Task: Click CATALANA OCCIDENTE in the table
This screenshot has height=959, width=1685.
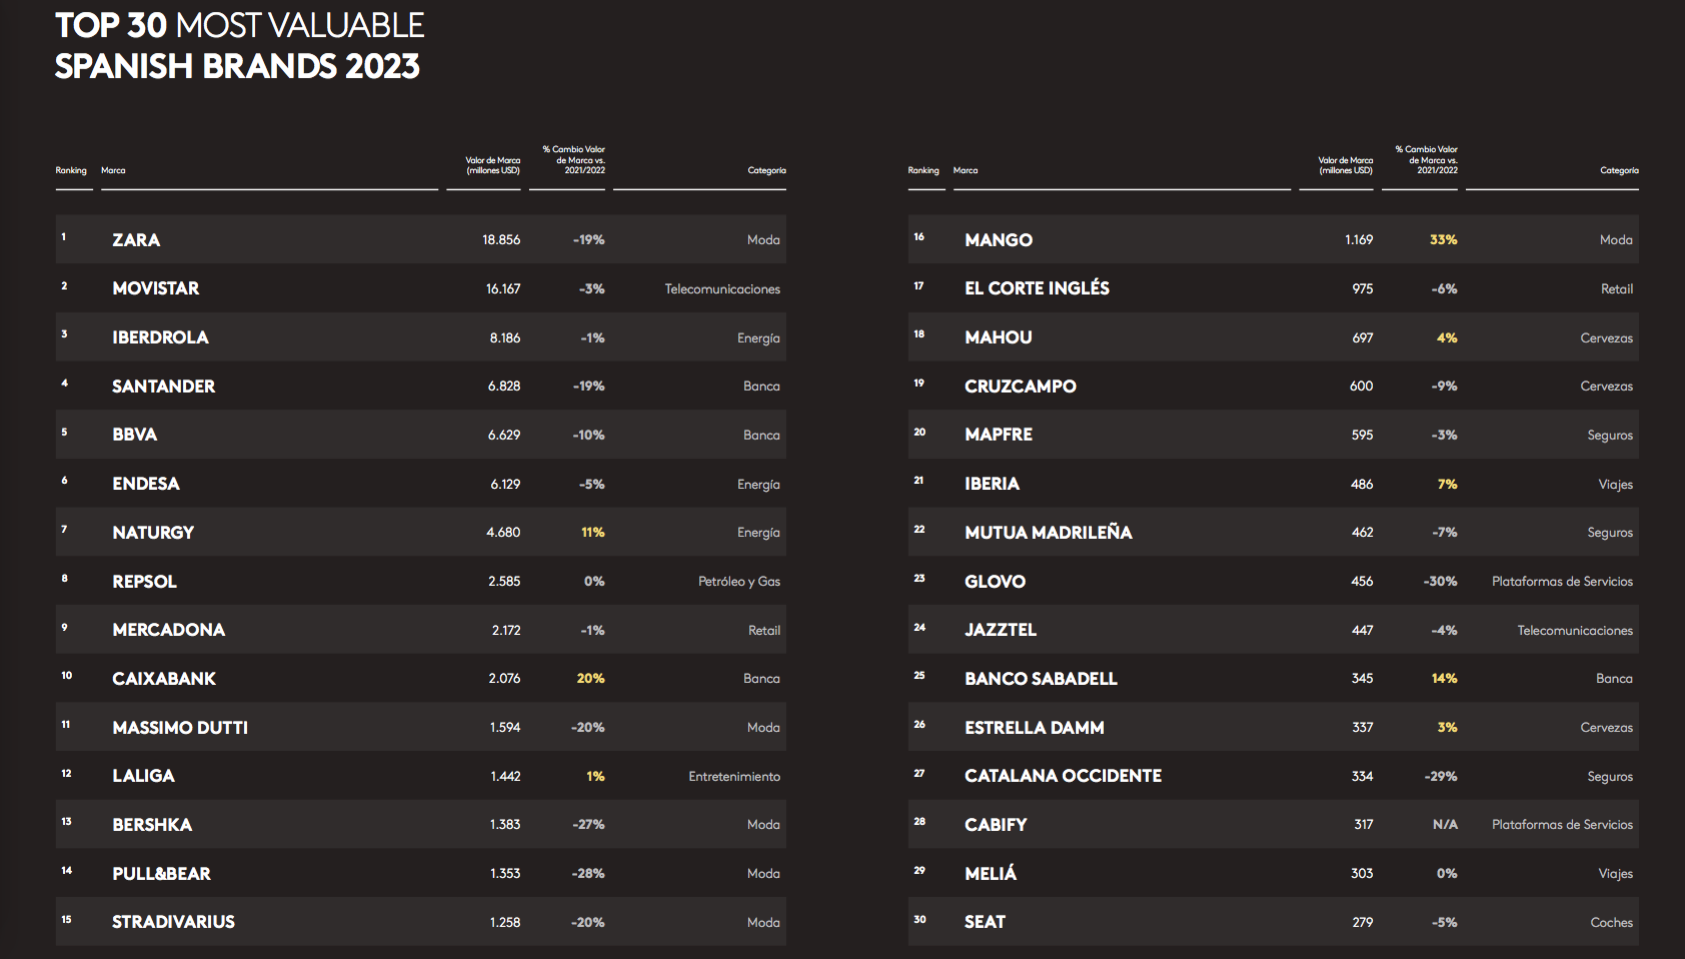Action: click(x=1063, y=775)
